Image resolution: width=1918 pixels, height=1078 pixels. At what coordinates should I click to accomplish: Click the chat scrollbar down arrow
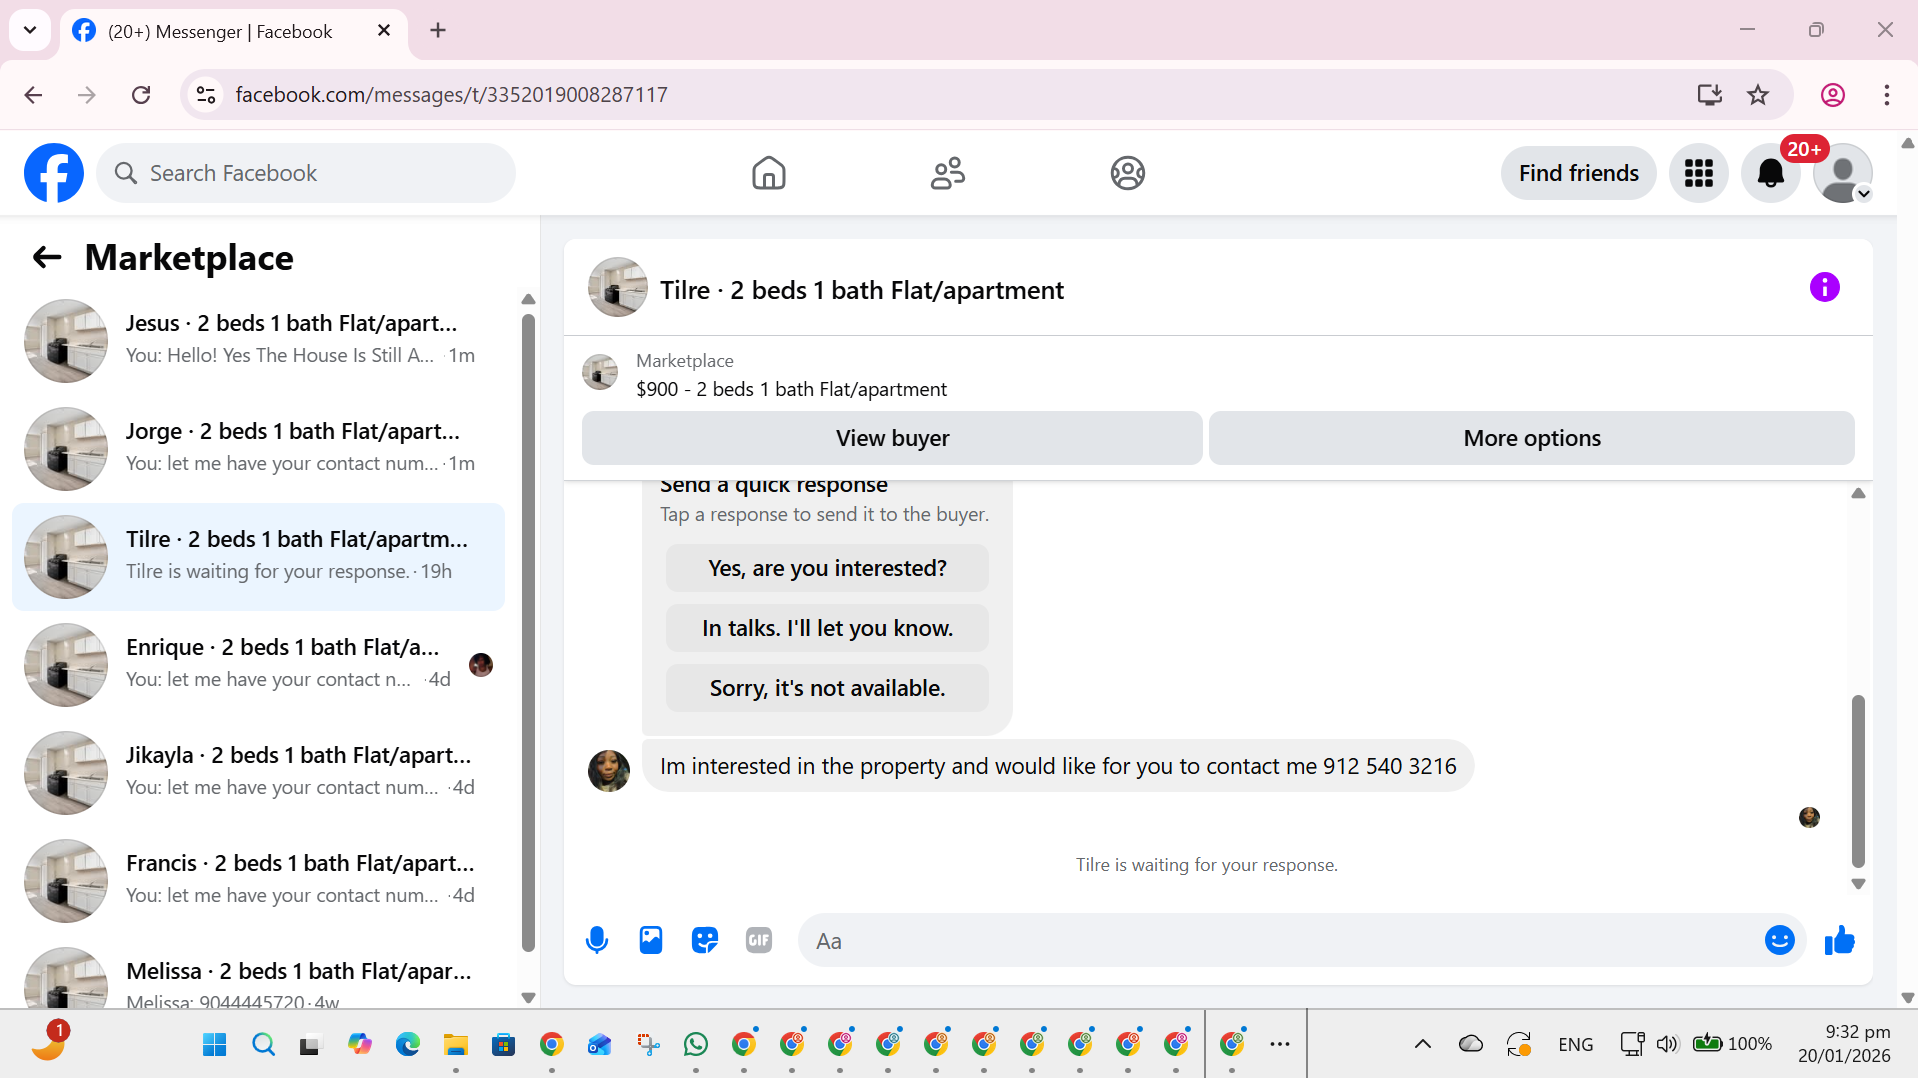click(1858, 884)
